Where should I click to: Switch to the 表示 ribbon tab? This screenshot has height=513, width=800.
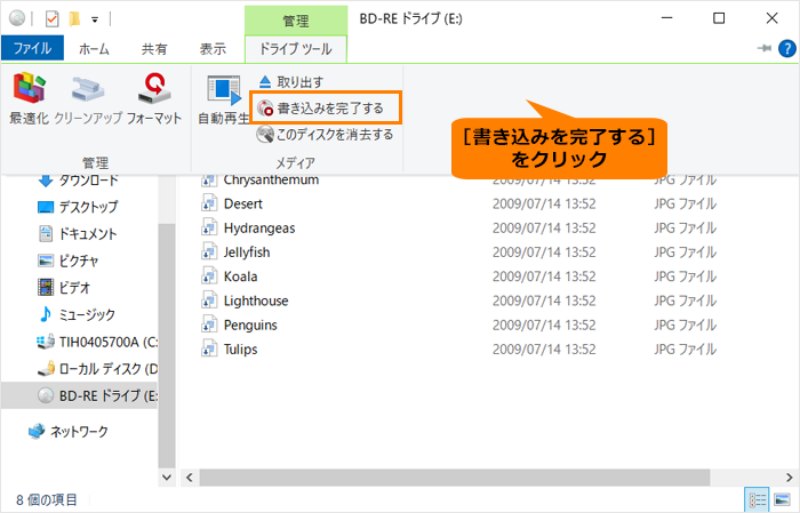coord(212,49)
